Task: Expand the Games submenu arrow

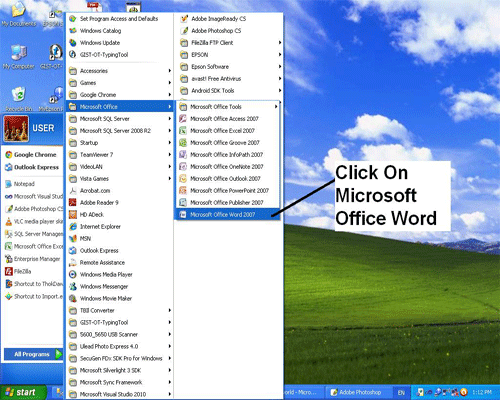Action: (x=170, y=83)
